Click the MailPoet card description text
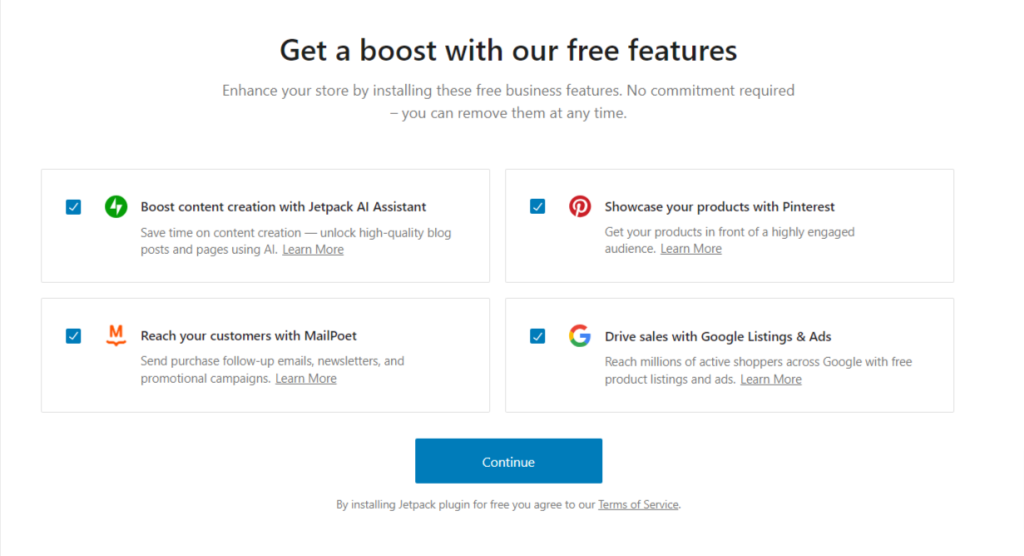The width and height of the screenshot is (1024, 556). [x=272, y=361]
